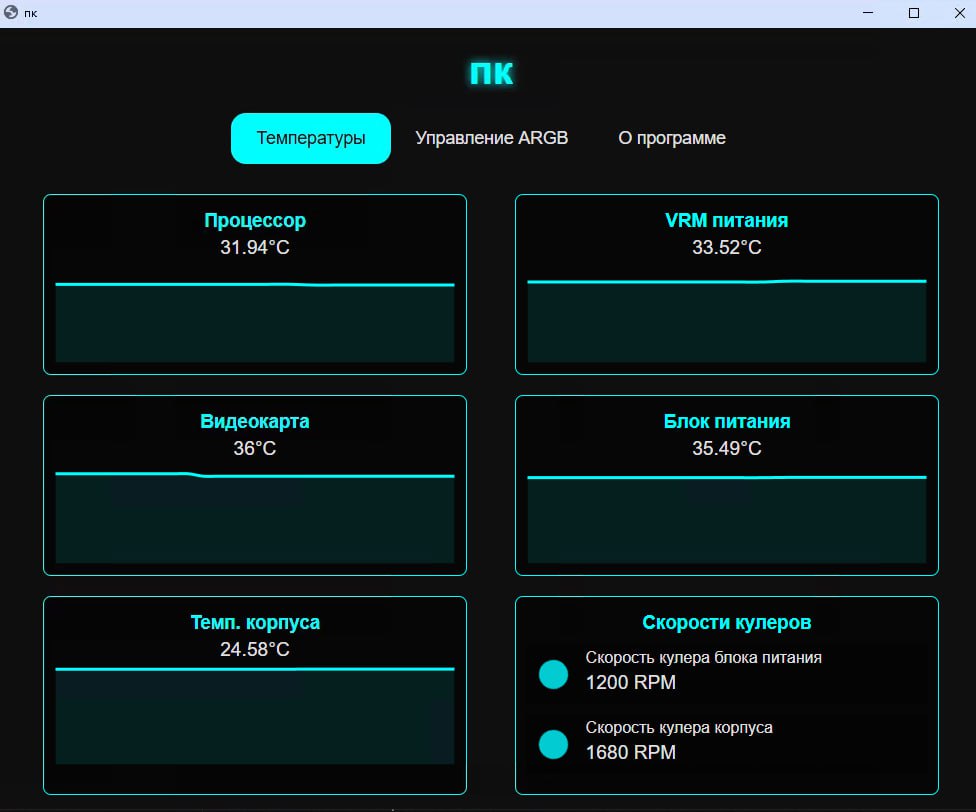Image resolution: width=976 pixels, height=812 pixels.
Task: Click the power supply fan indicator circle
Action: point(553,674)
